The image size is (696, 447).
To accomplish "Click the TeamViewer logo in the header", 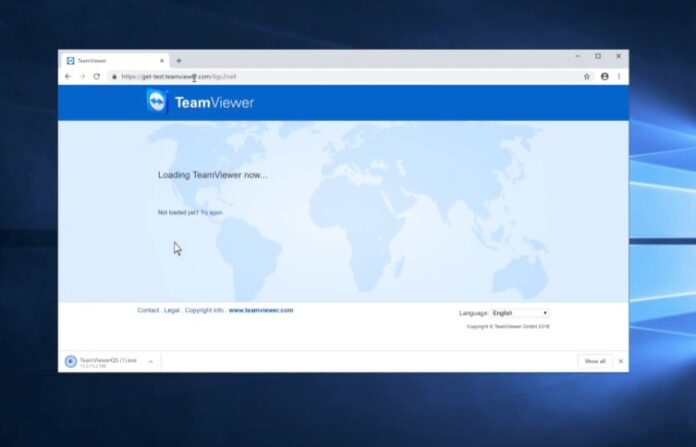I will (x=200, y=102).
